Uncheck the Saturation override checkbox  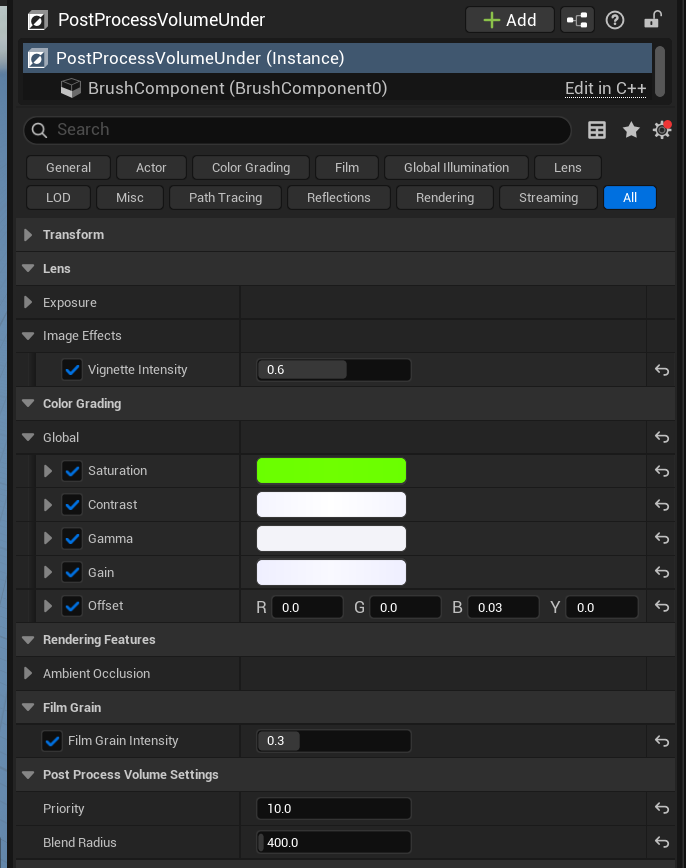pos(72,471)
